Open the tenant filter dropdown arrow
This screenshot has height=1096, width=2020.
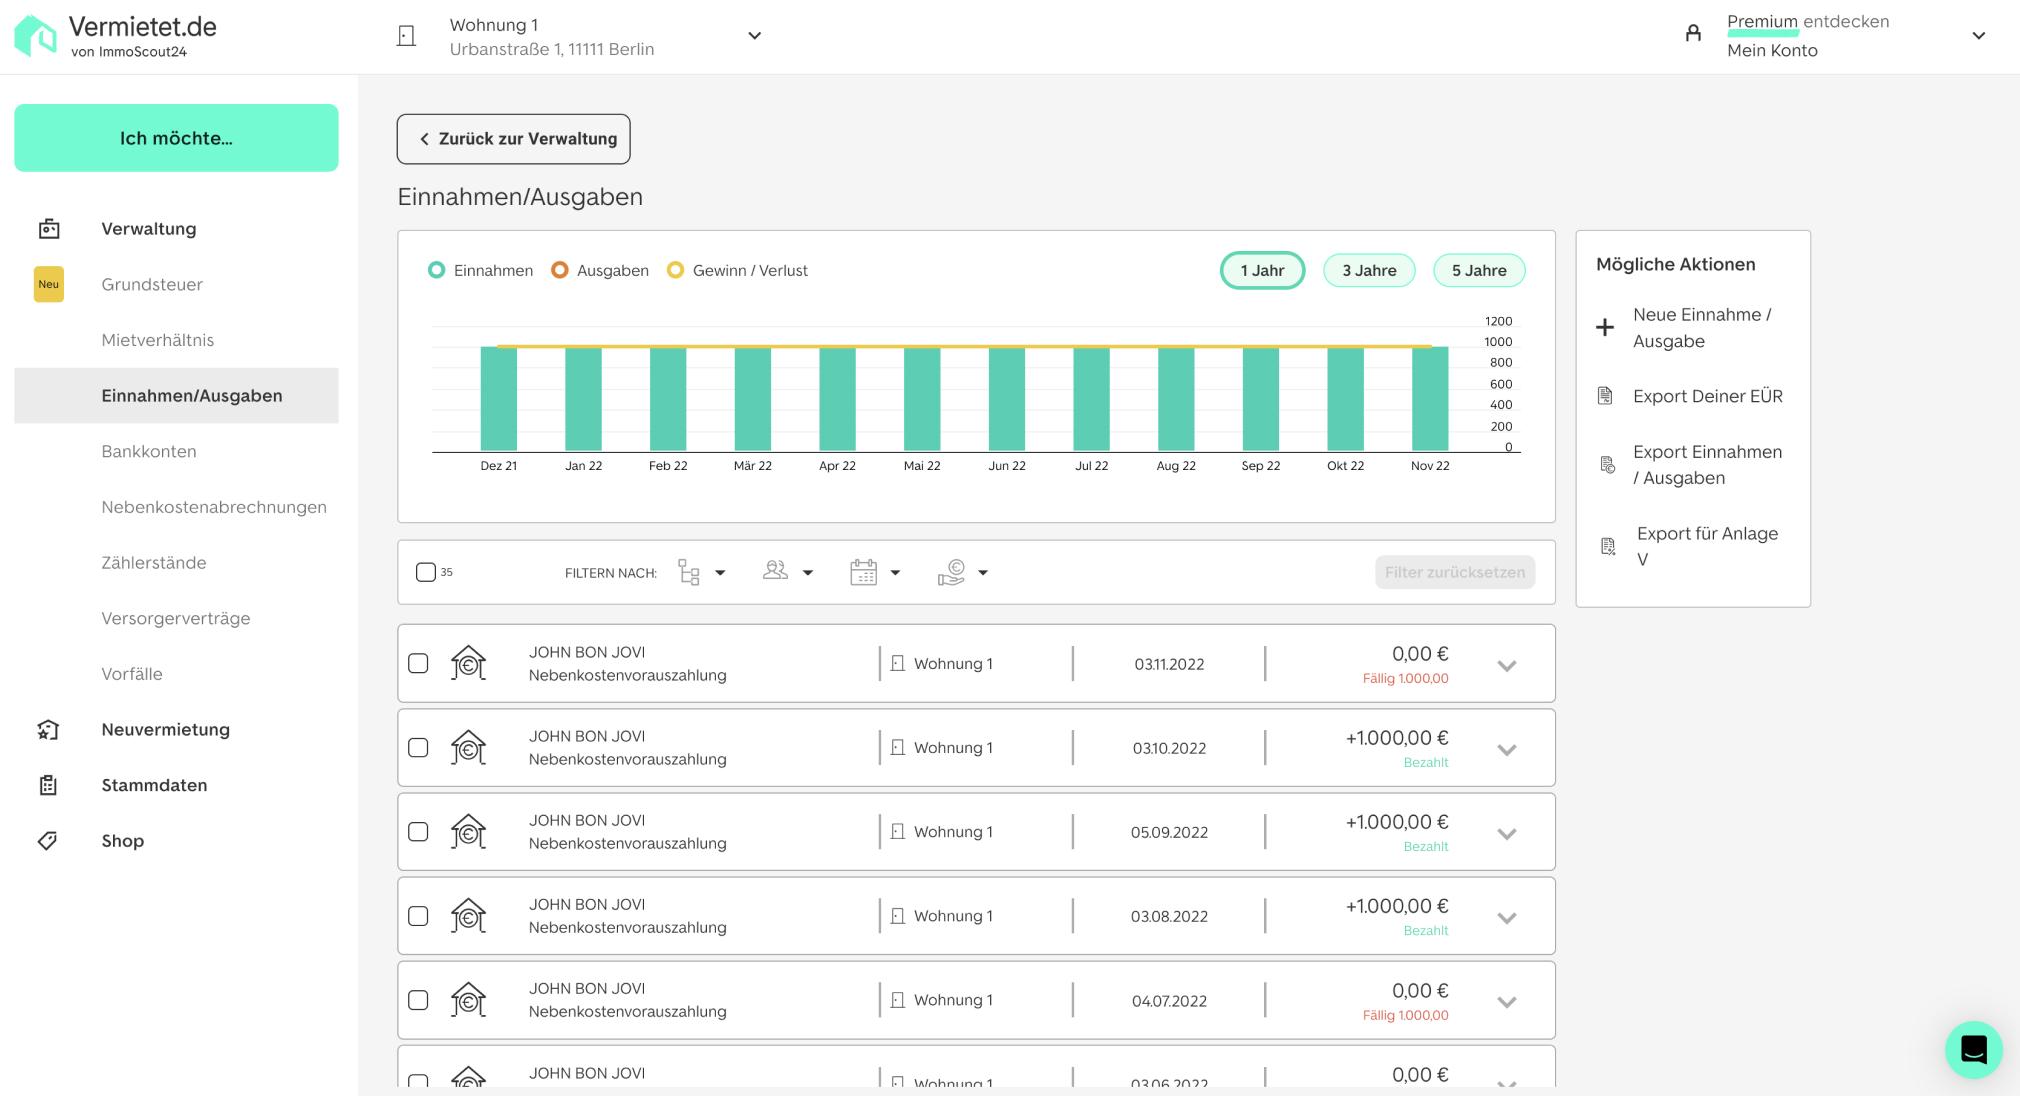tap(808, 573)
